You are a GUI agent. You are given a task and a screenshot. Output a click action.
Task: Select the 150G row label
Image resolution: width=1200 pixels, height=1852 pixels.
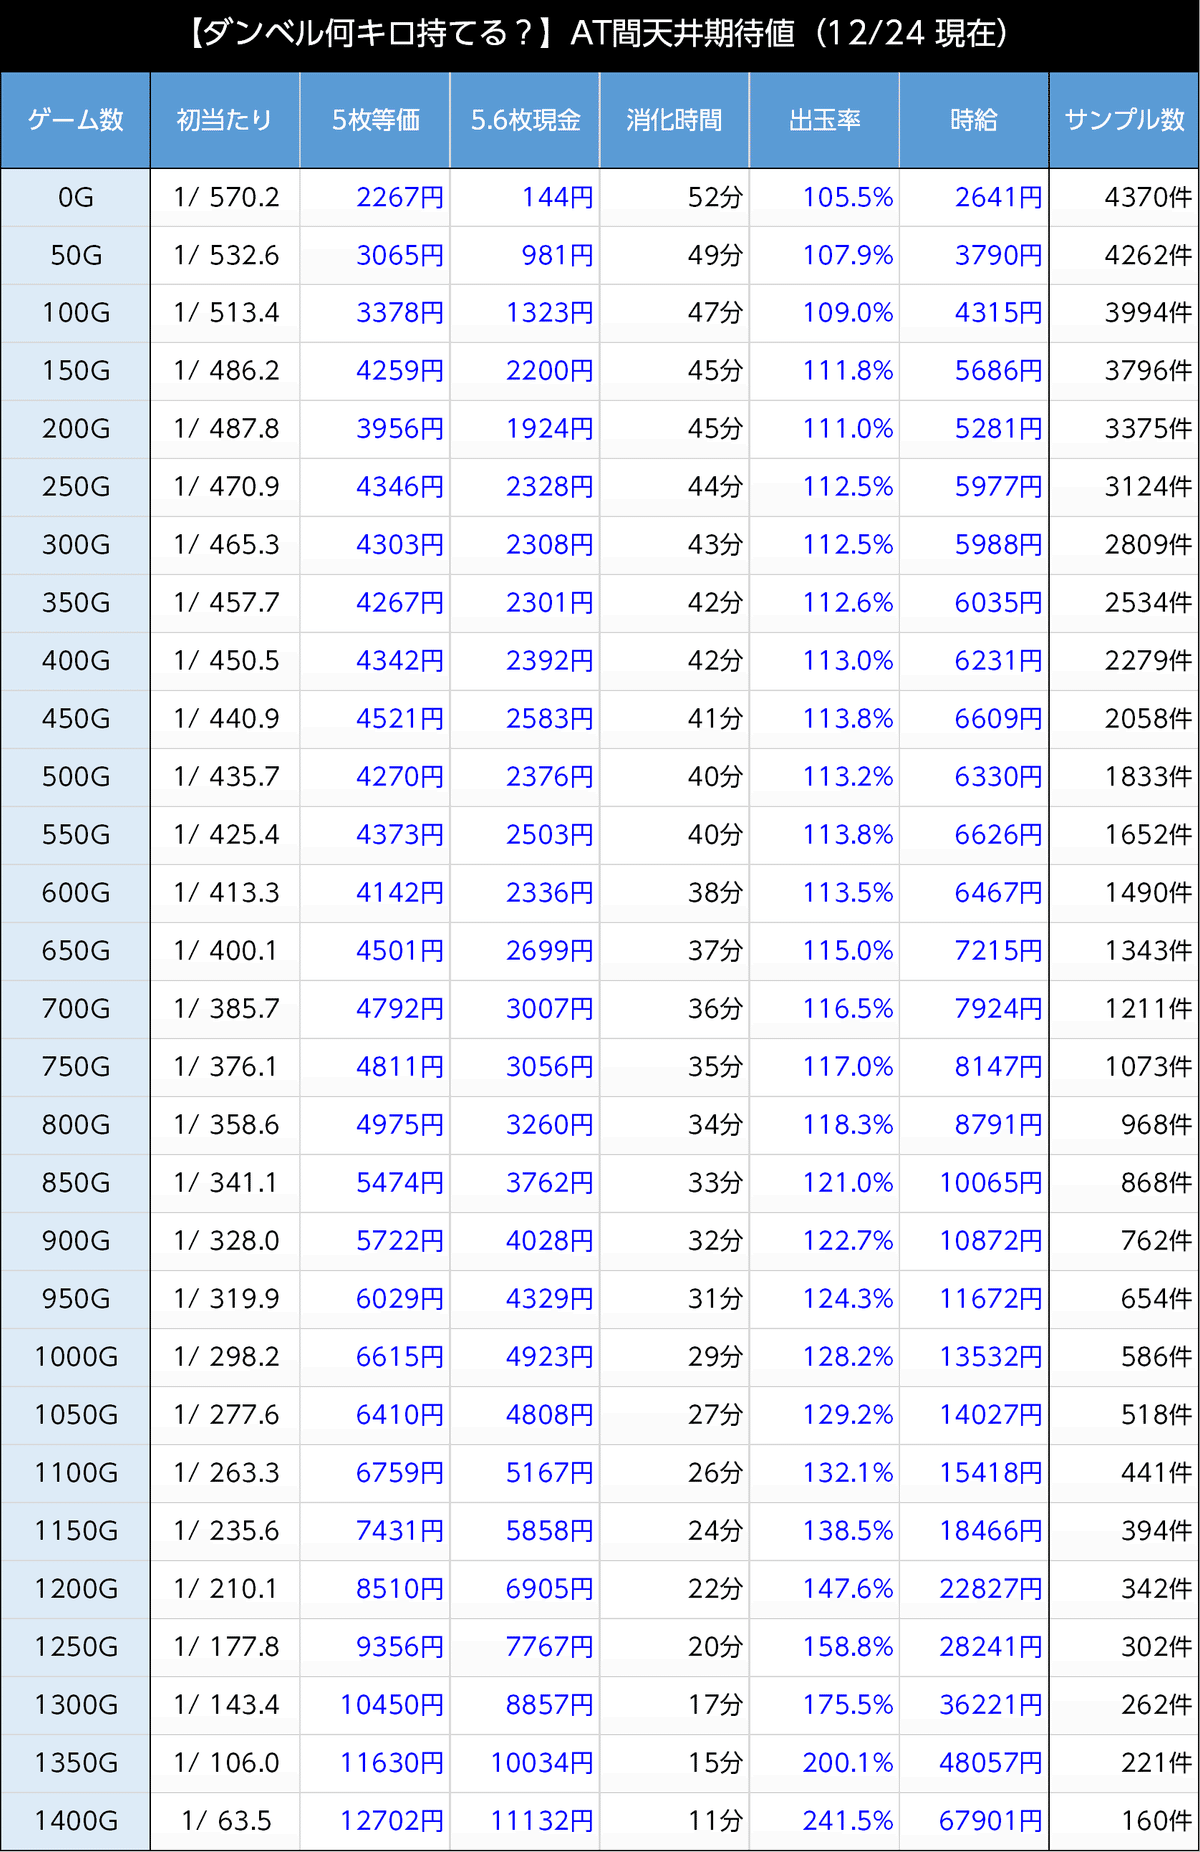coord(76,372)
